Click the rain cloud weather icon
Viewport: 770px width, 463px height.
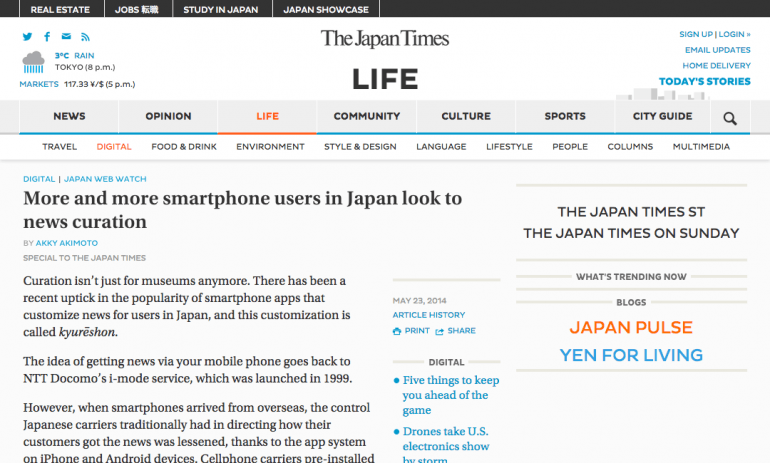click(x=33, y=62)
